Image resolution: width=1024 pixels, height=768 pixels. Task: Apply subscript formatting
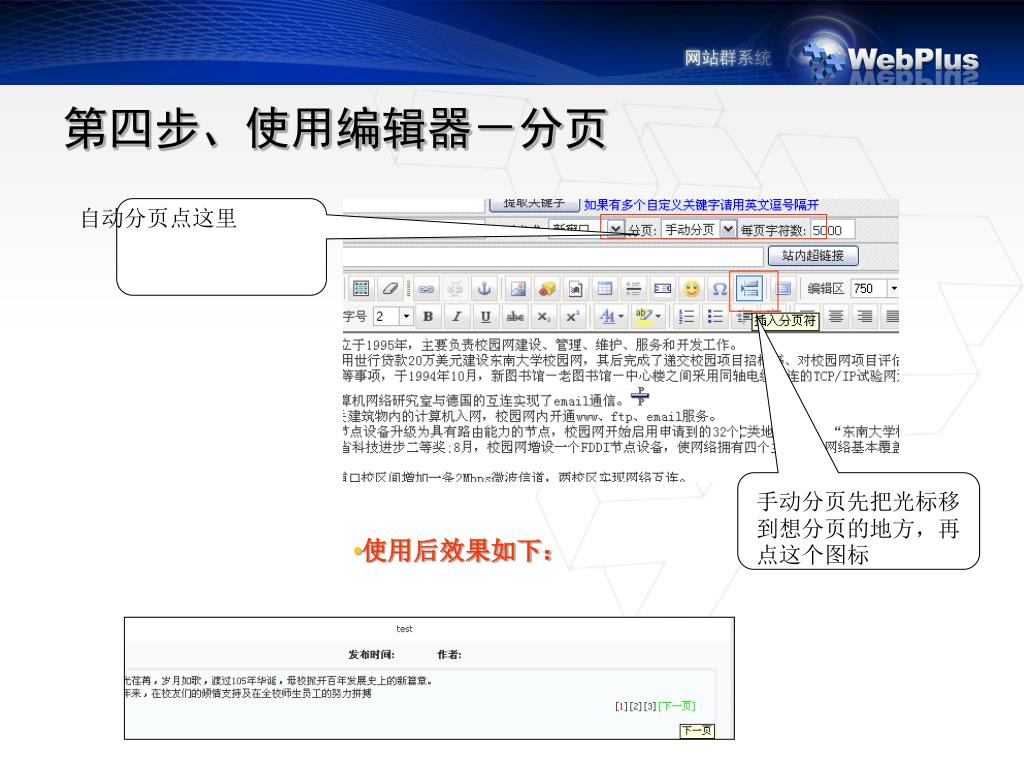pyautogui.click(x=543, y=317)
